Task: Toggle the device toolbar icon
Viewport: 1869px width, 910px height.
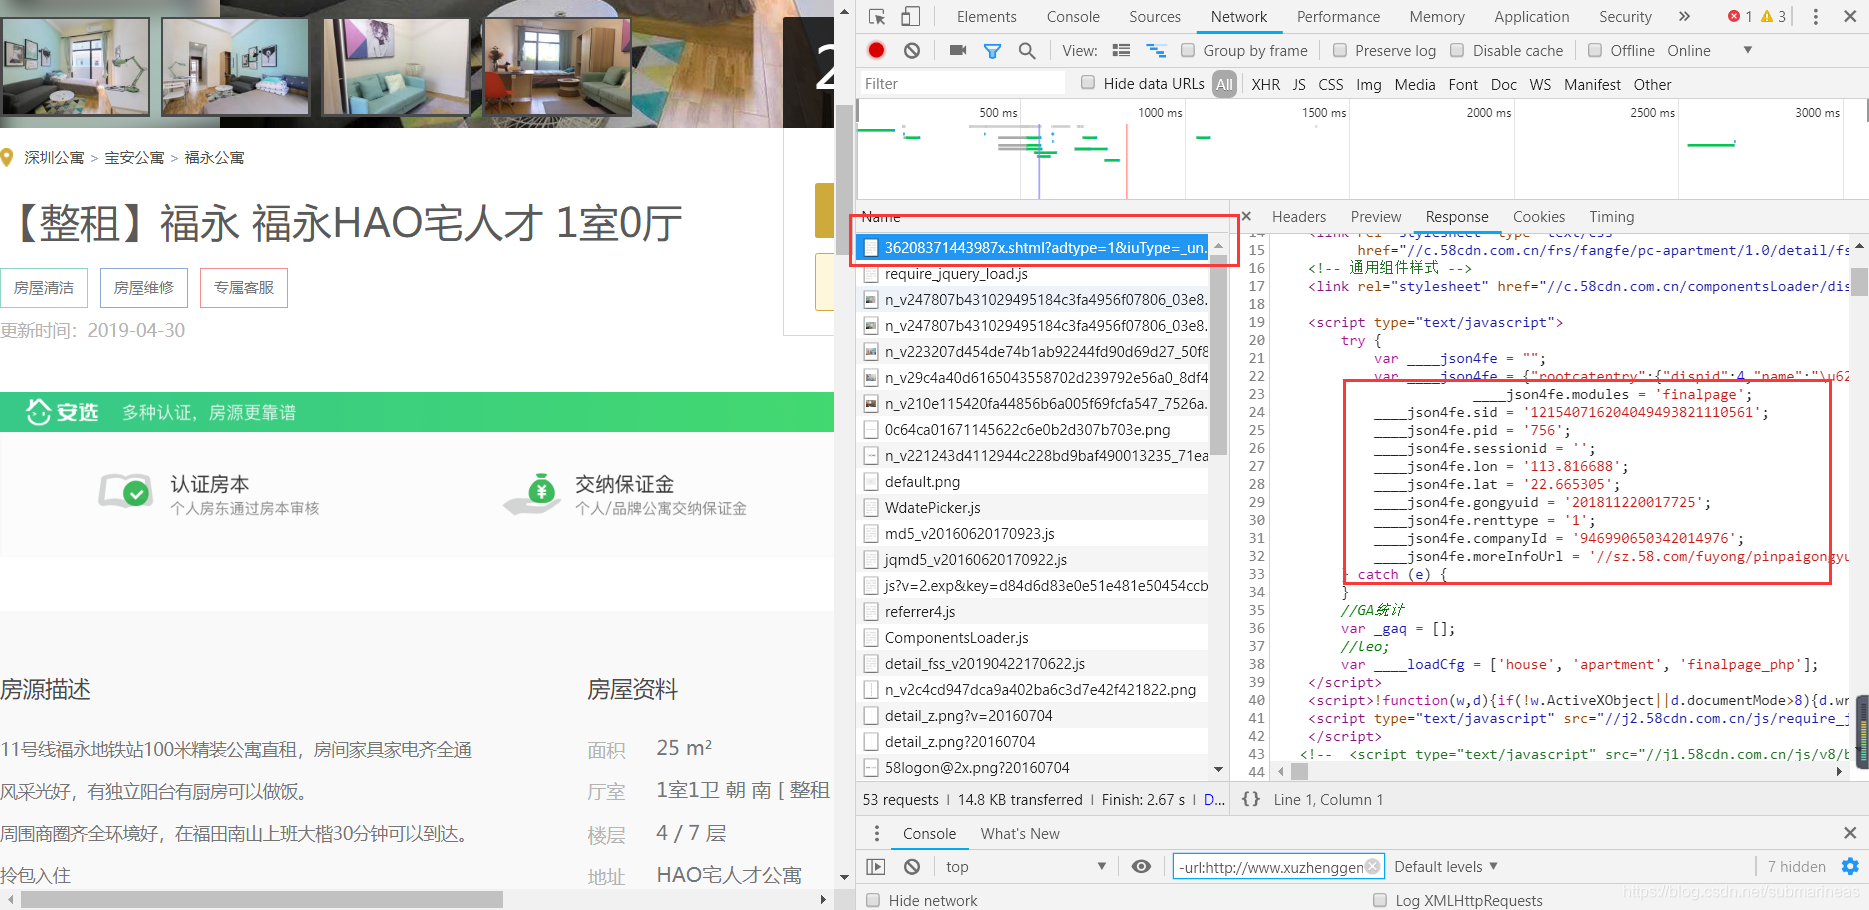Action: (x=910, y=17)
